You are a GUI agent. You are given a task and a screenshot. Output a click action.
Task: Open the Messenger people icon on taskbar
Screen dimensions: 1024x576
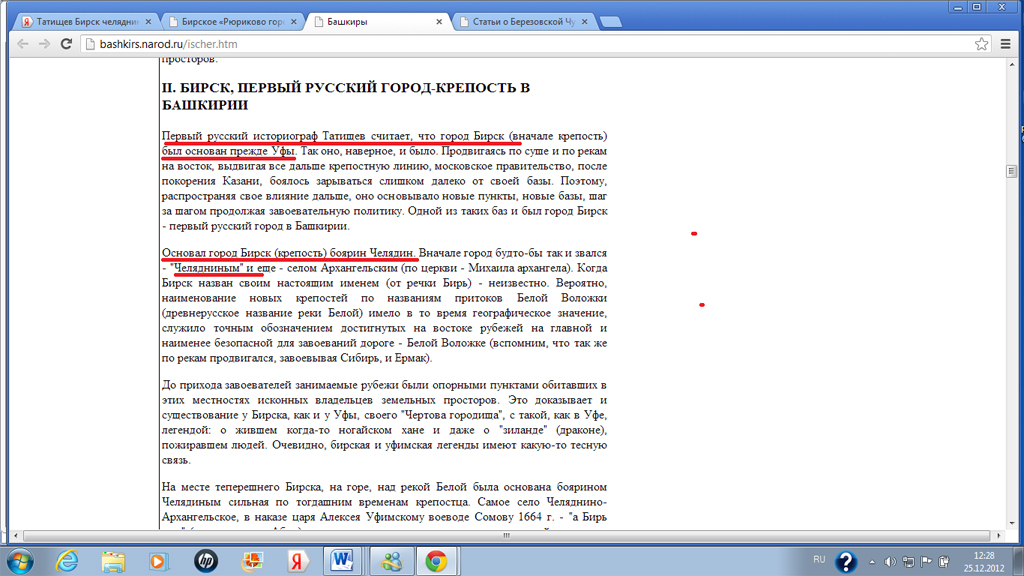click(391, 561)
